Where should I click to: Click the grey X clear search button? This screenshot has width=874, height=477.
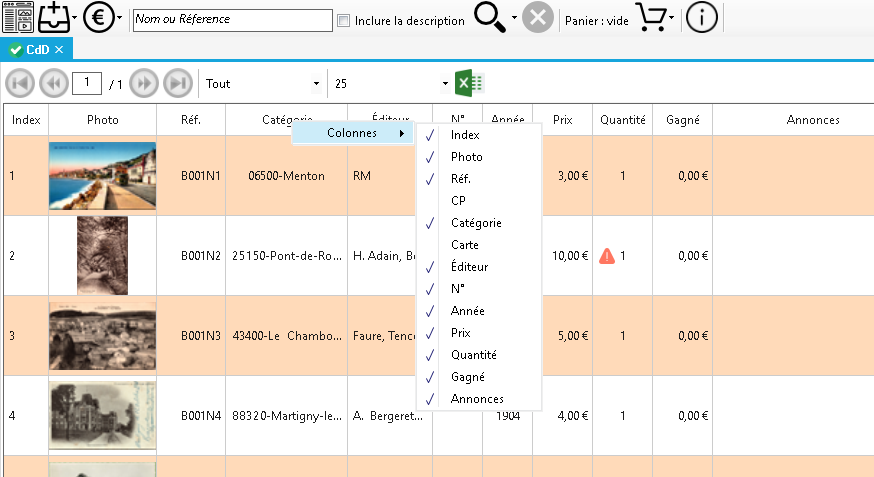(x=538, y=19)
